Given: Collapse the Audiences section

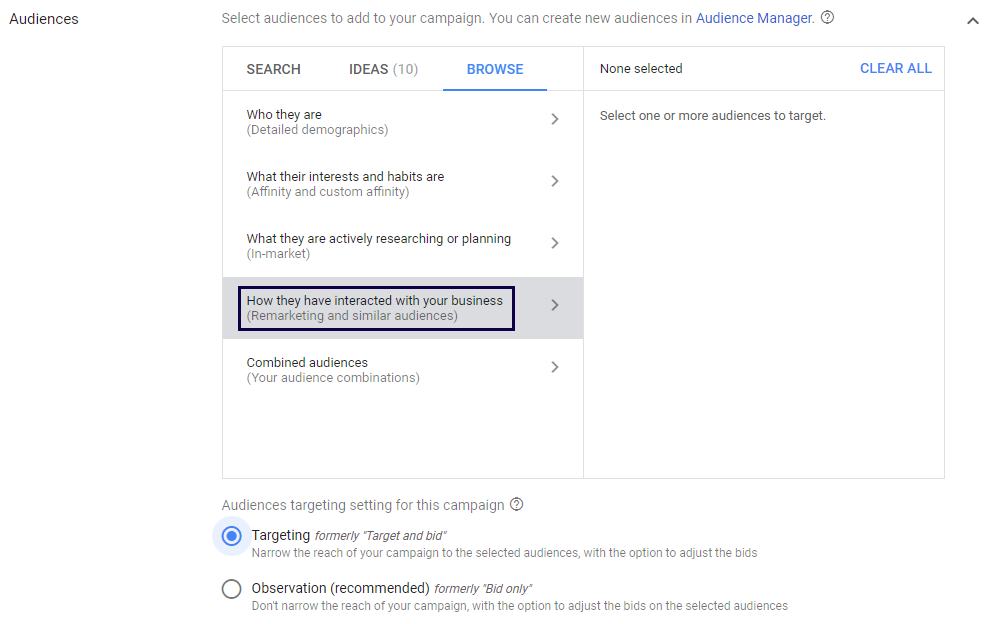Looking at the screenshot, I should 972,21.
